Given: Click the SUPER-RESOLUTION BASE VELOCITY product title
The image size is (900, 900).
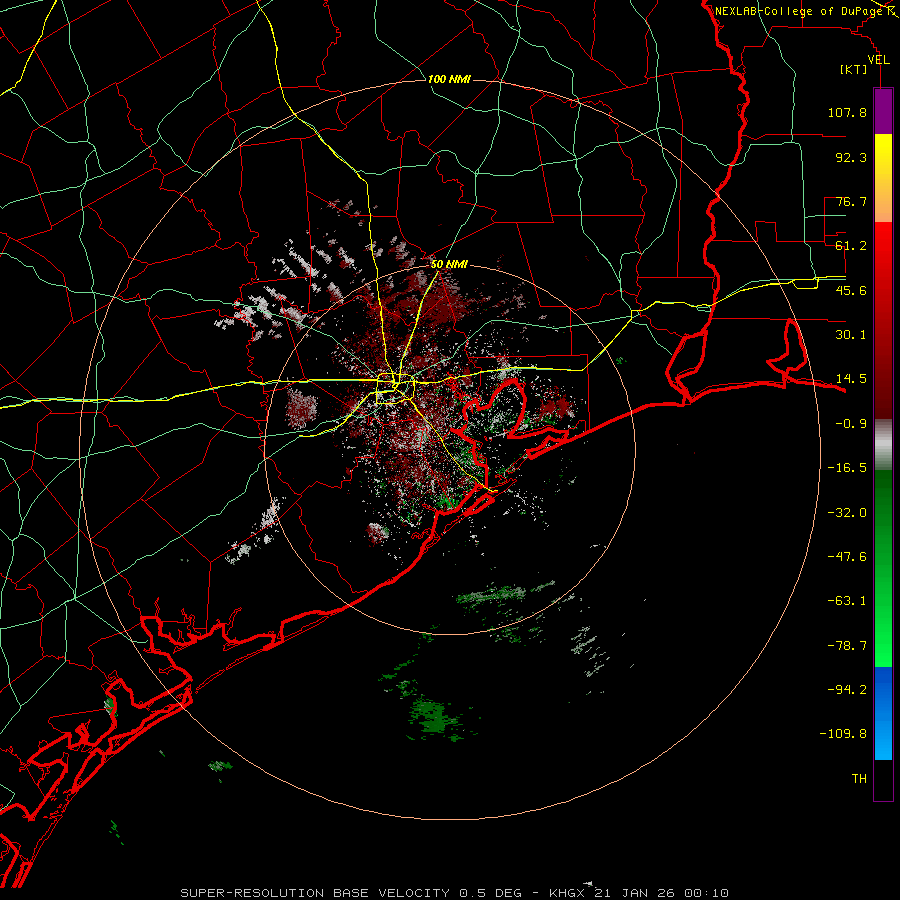Looking at the screenshot, I should click(x=315, y=893).
